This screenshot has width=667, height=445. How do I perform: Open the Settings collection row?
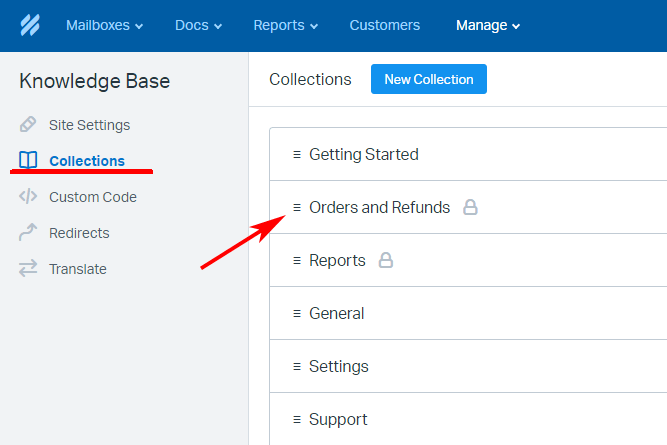[339, 367]
